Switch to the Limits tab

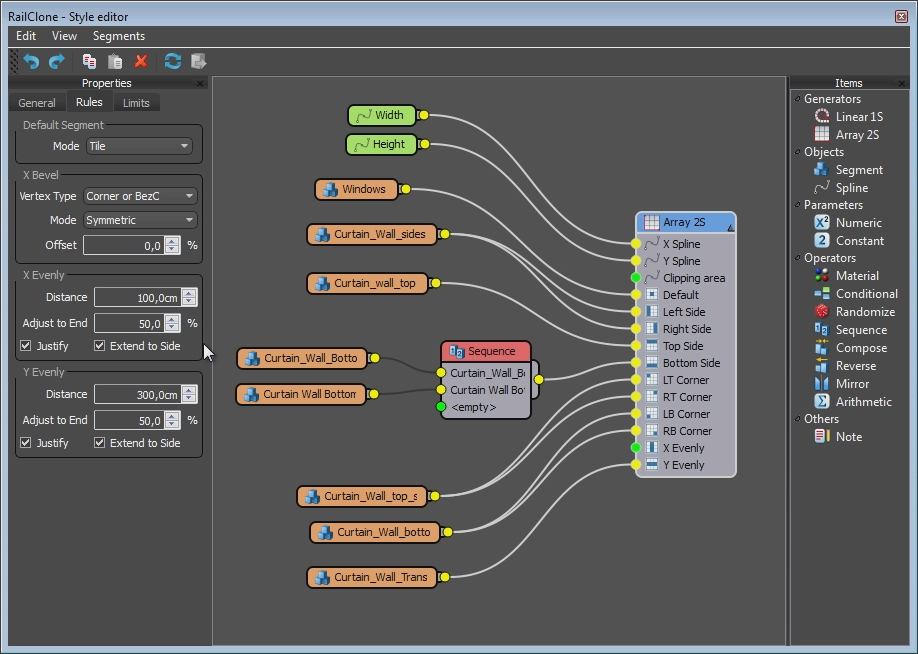136,103
